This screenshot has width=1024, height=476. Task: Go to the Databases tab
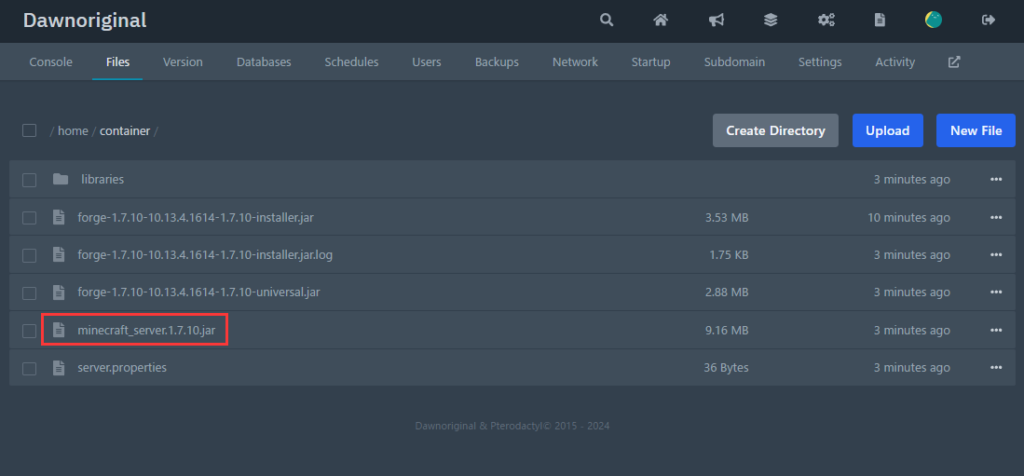(264, 62)
